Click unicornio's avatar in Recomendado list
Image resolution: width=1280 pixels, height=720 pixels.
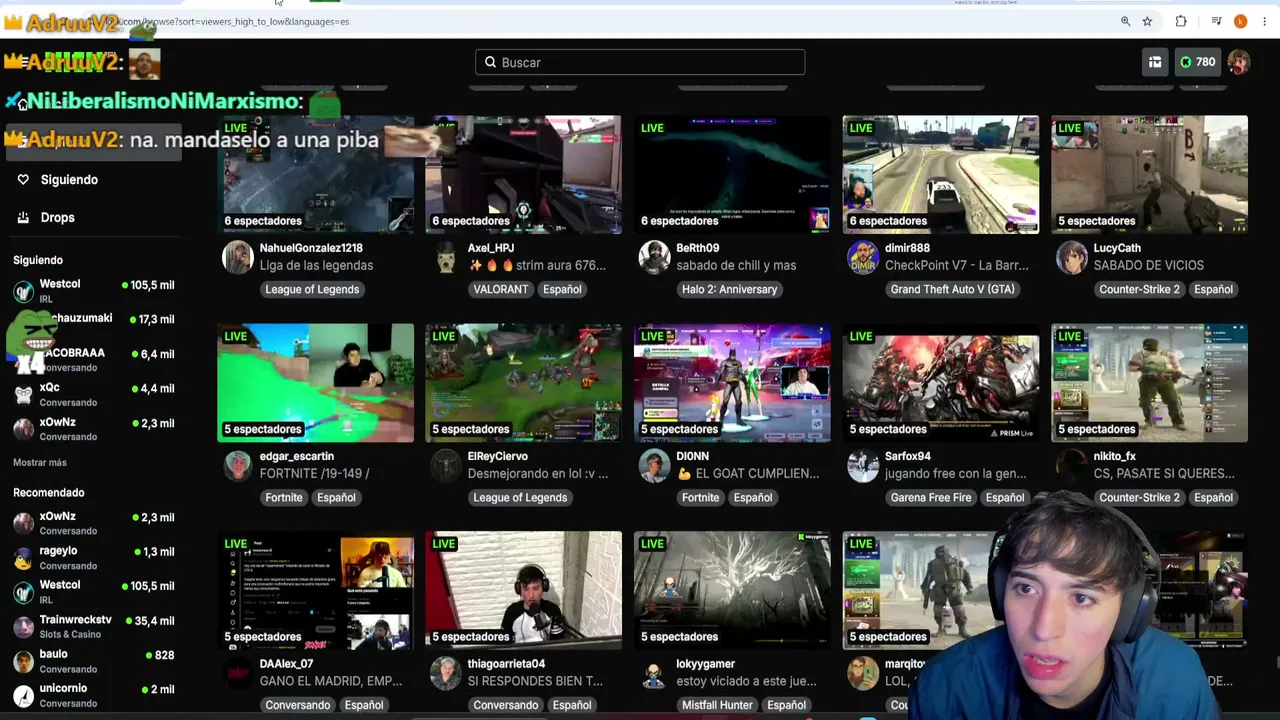pos(23,695)
